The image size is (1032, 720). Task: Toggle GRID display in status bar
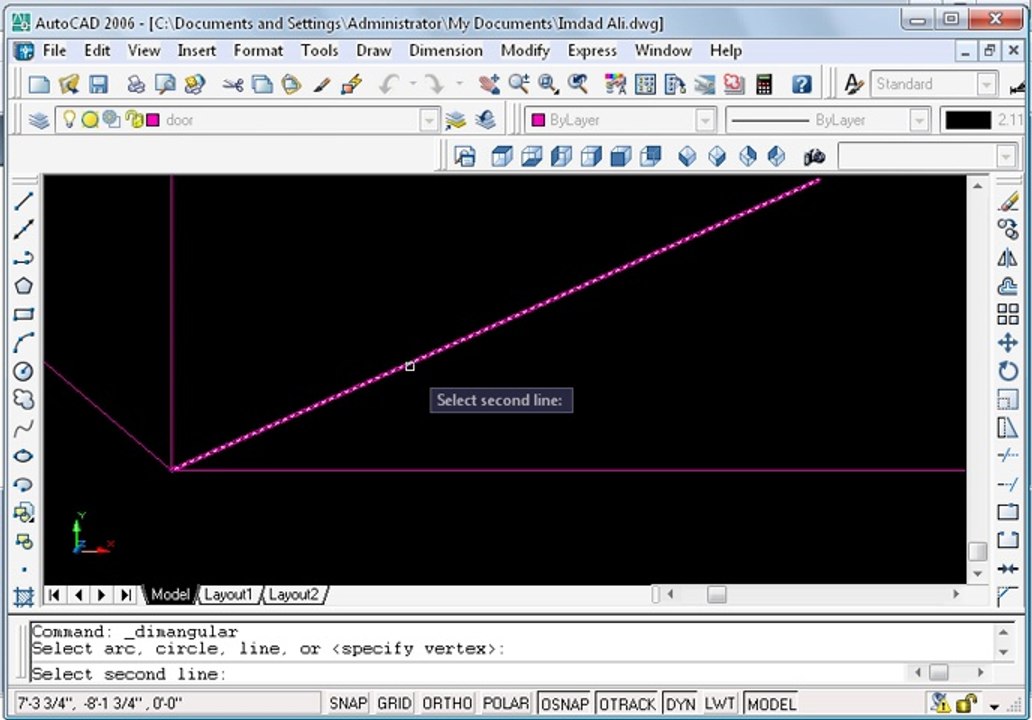point(394,704)
